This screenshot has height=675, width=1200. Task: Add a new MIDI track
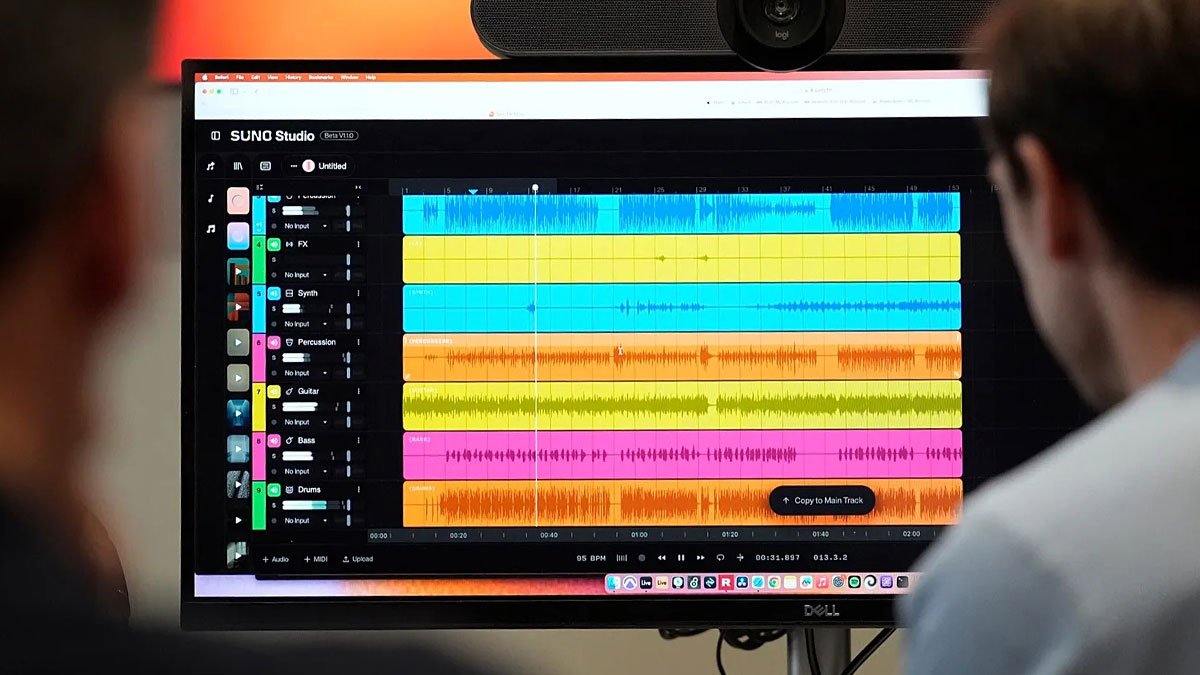pos(315,559)
